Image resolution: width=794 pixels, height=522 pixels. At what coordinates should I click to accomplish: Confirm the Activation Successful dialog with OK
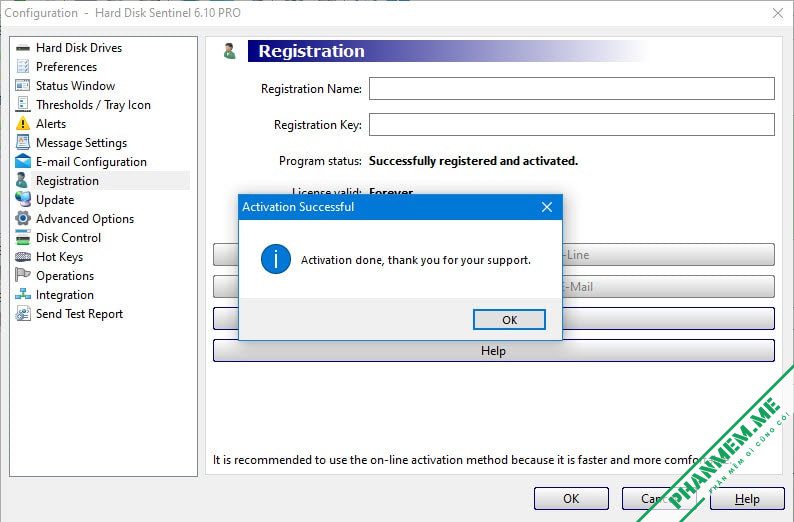[x=509, y=319]
